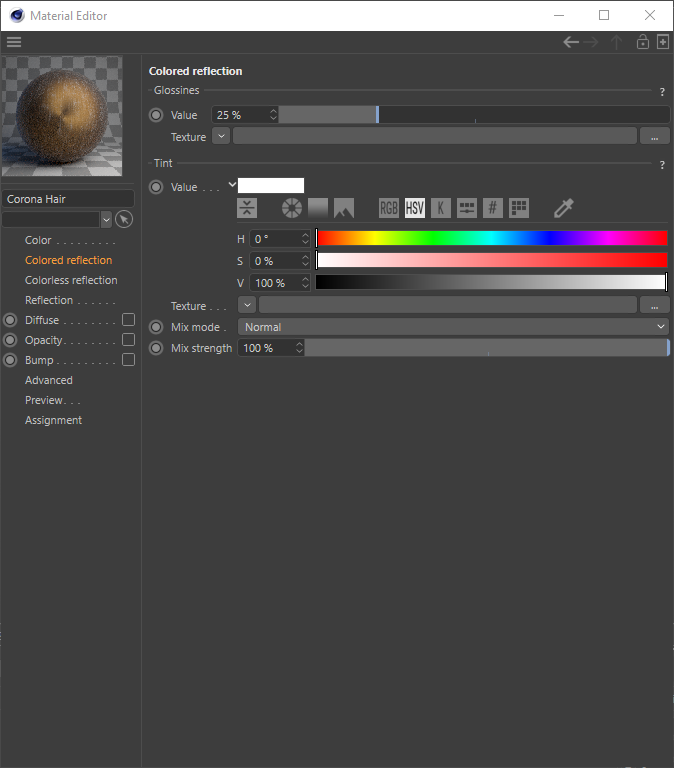The image size is (674, 768).
Task: Click the Glossines Texture long bar
Action: tap(435, 136)
